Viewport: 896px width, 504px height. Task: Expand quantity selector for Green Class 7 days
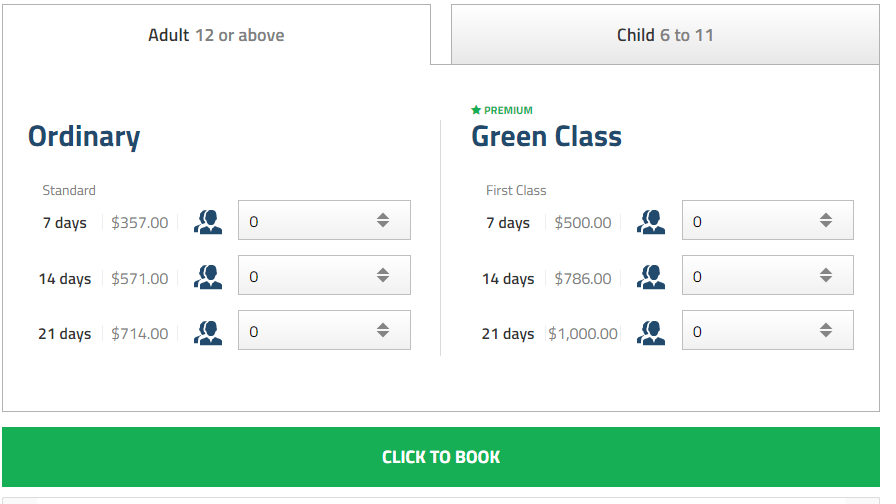coord(826,221)
